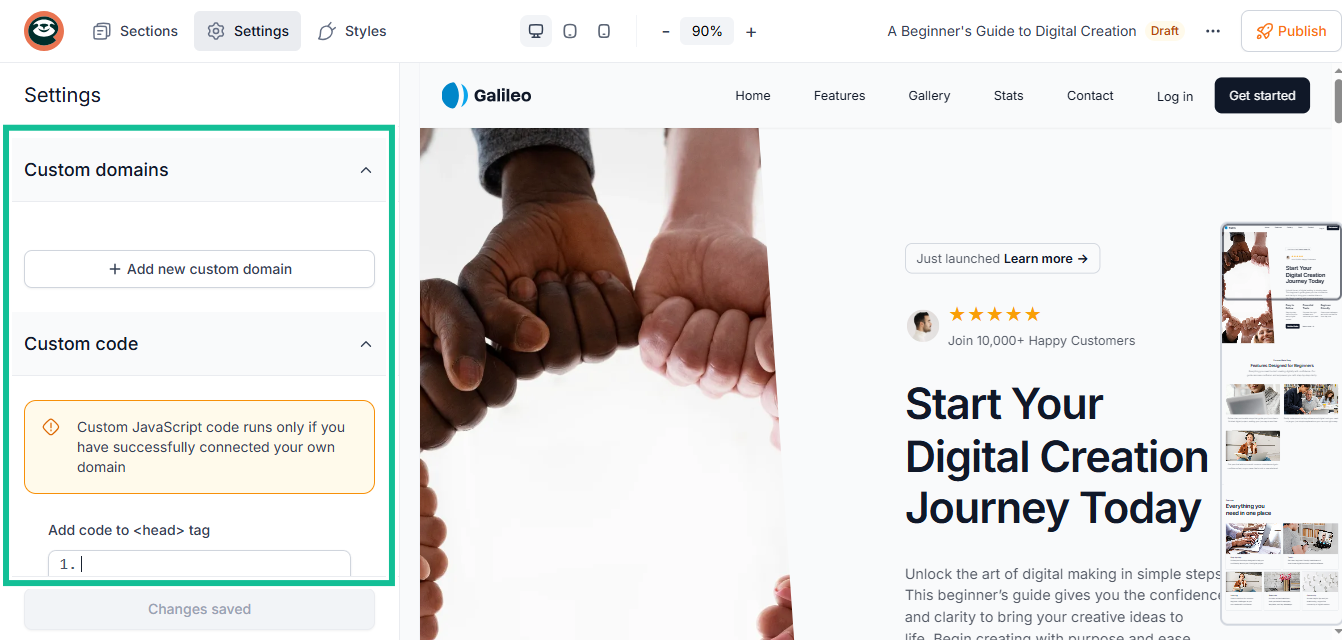The height and width of the screenshot is (640, 1342).
Task: Select Home in the preview navigation
Action: (x=752, y=95)
